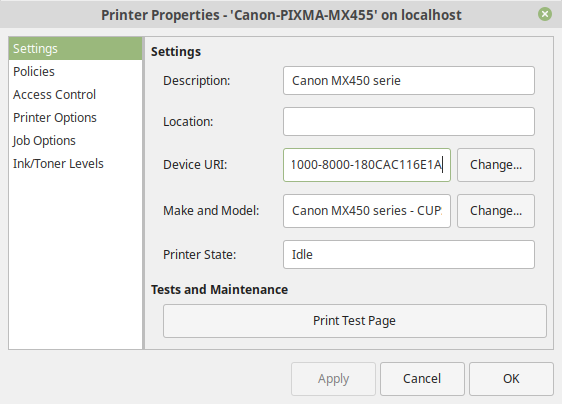Click the dialog title bar

tap(281, 14)
